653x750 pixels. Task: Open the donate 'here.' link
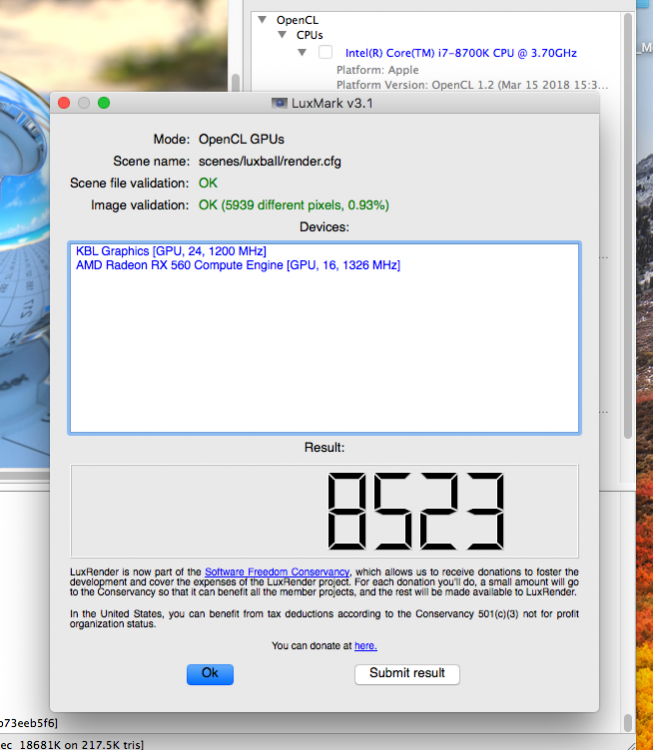[x=365, y=646]
